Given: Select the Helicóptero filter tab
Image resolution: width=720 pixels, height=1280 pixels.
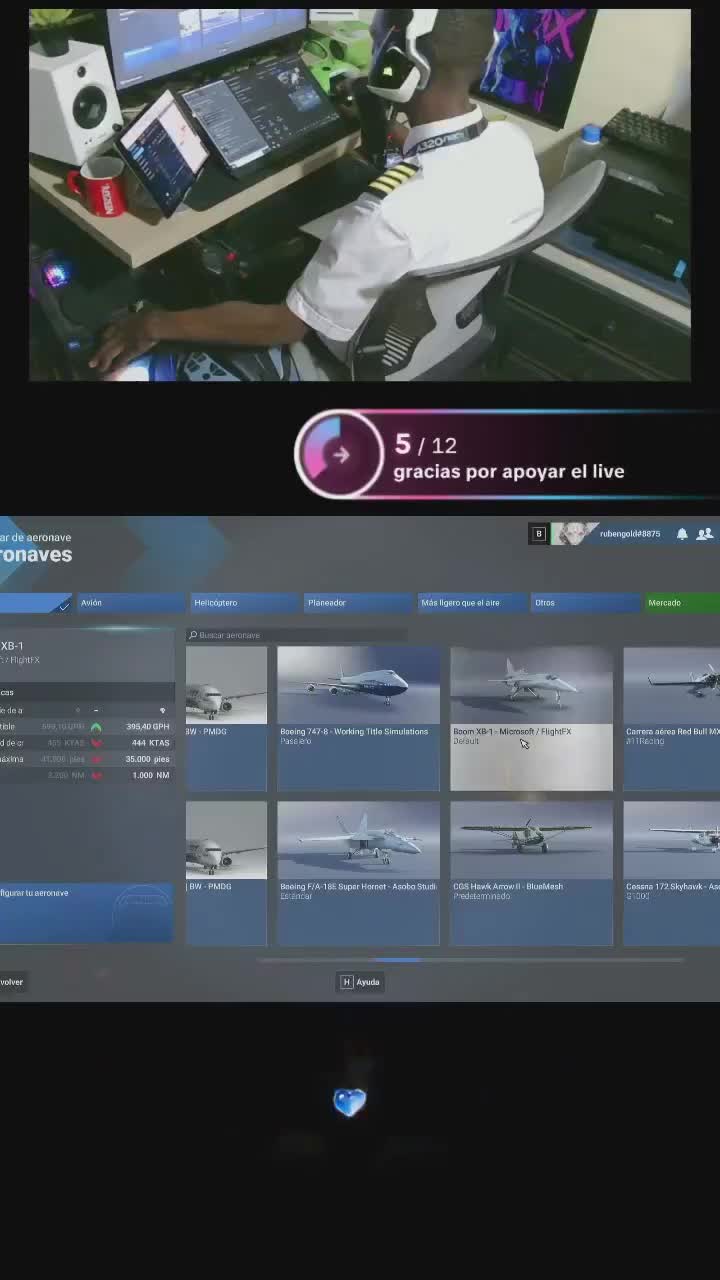Looking at the screenshot, I should [245, 603].
